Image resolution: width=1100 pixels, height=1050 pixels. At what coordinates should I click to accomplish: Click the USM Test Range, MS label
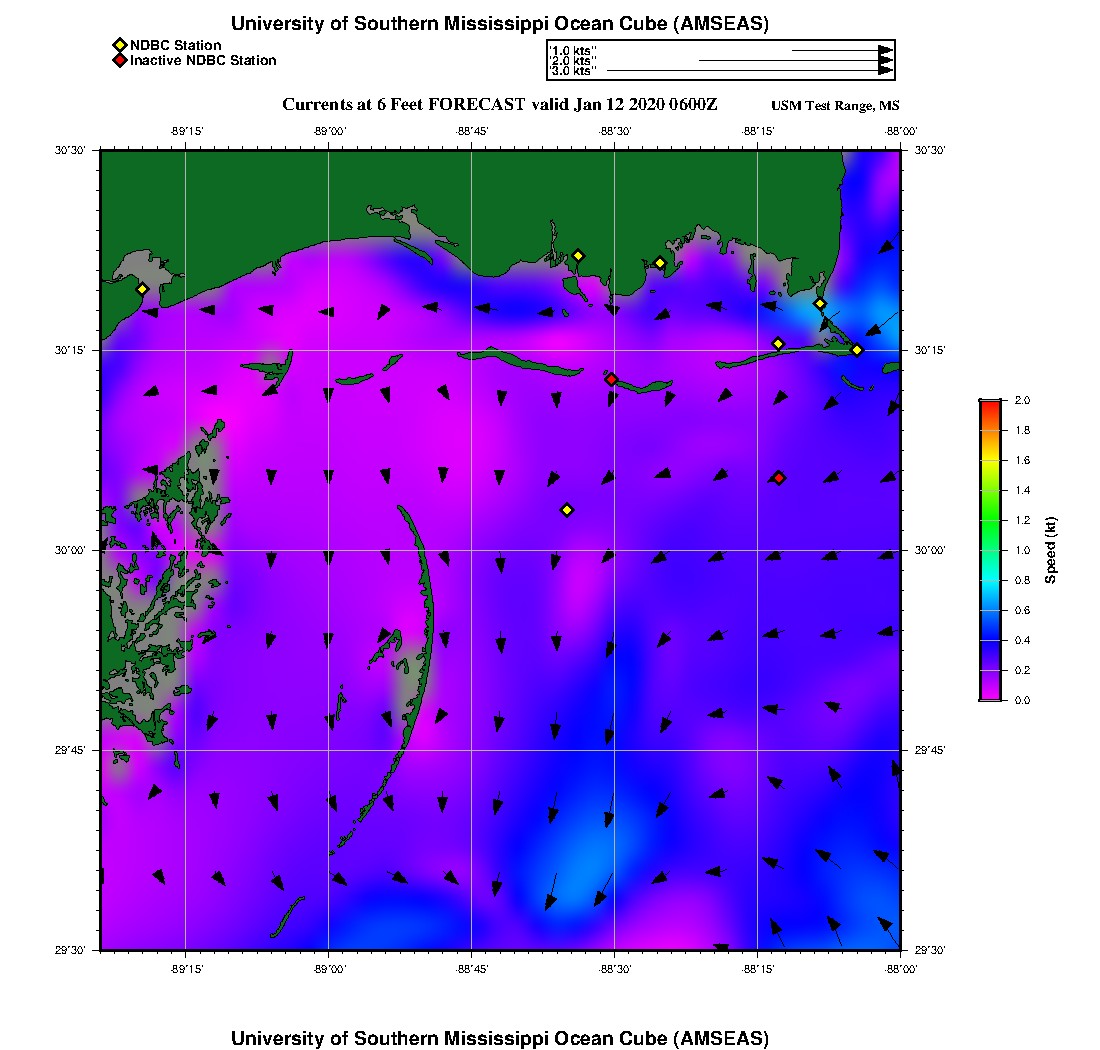[835, 106]
